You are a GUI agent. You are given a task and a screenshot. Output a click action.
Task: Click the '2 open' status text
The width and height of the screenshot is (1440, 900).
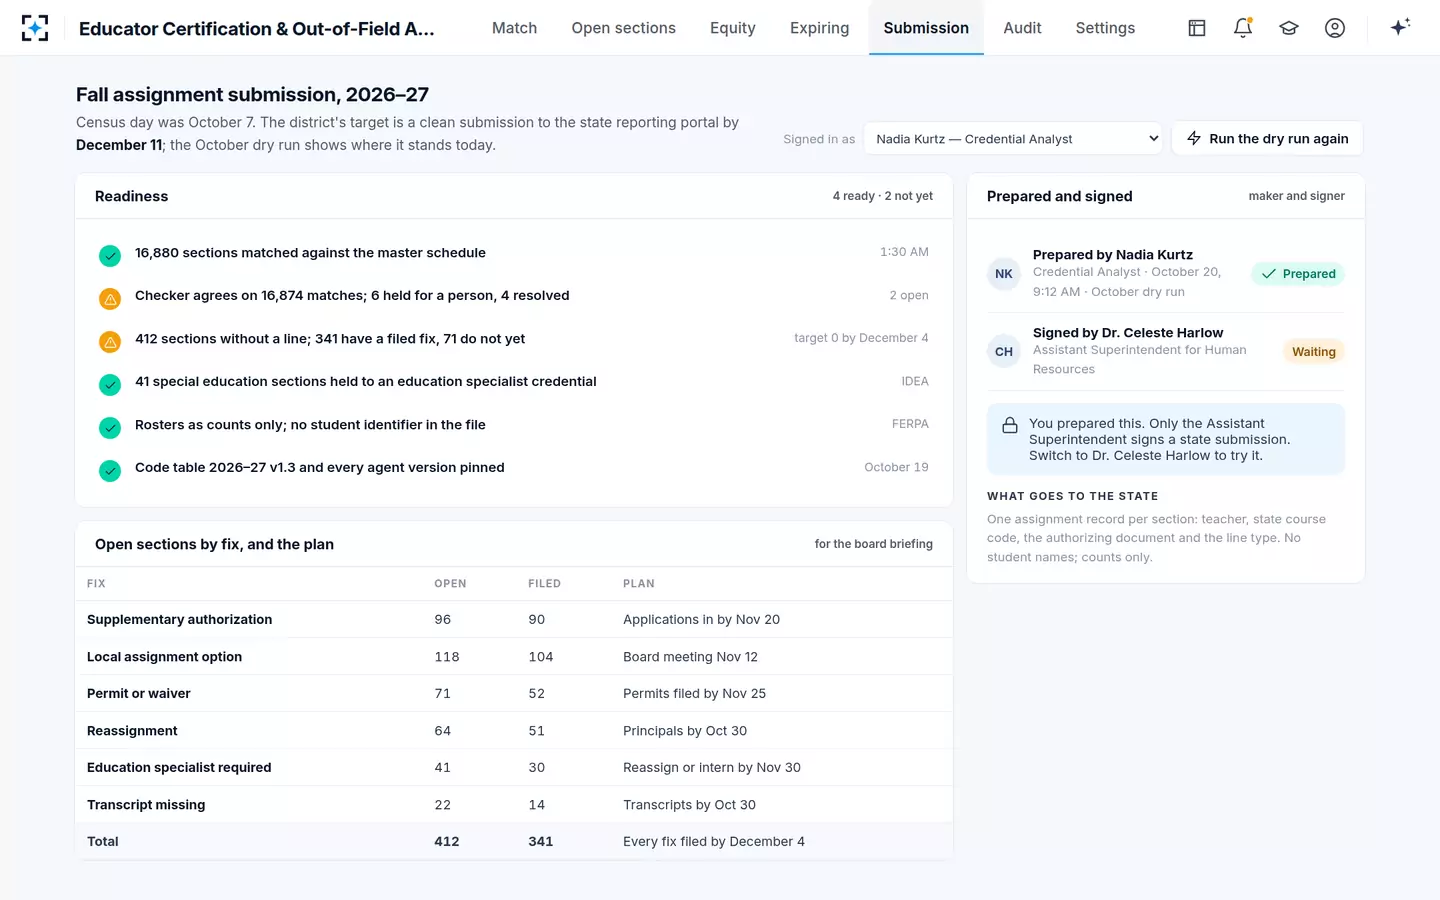909,295
